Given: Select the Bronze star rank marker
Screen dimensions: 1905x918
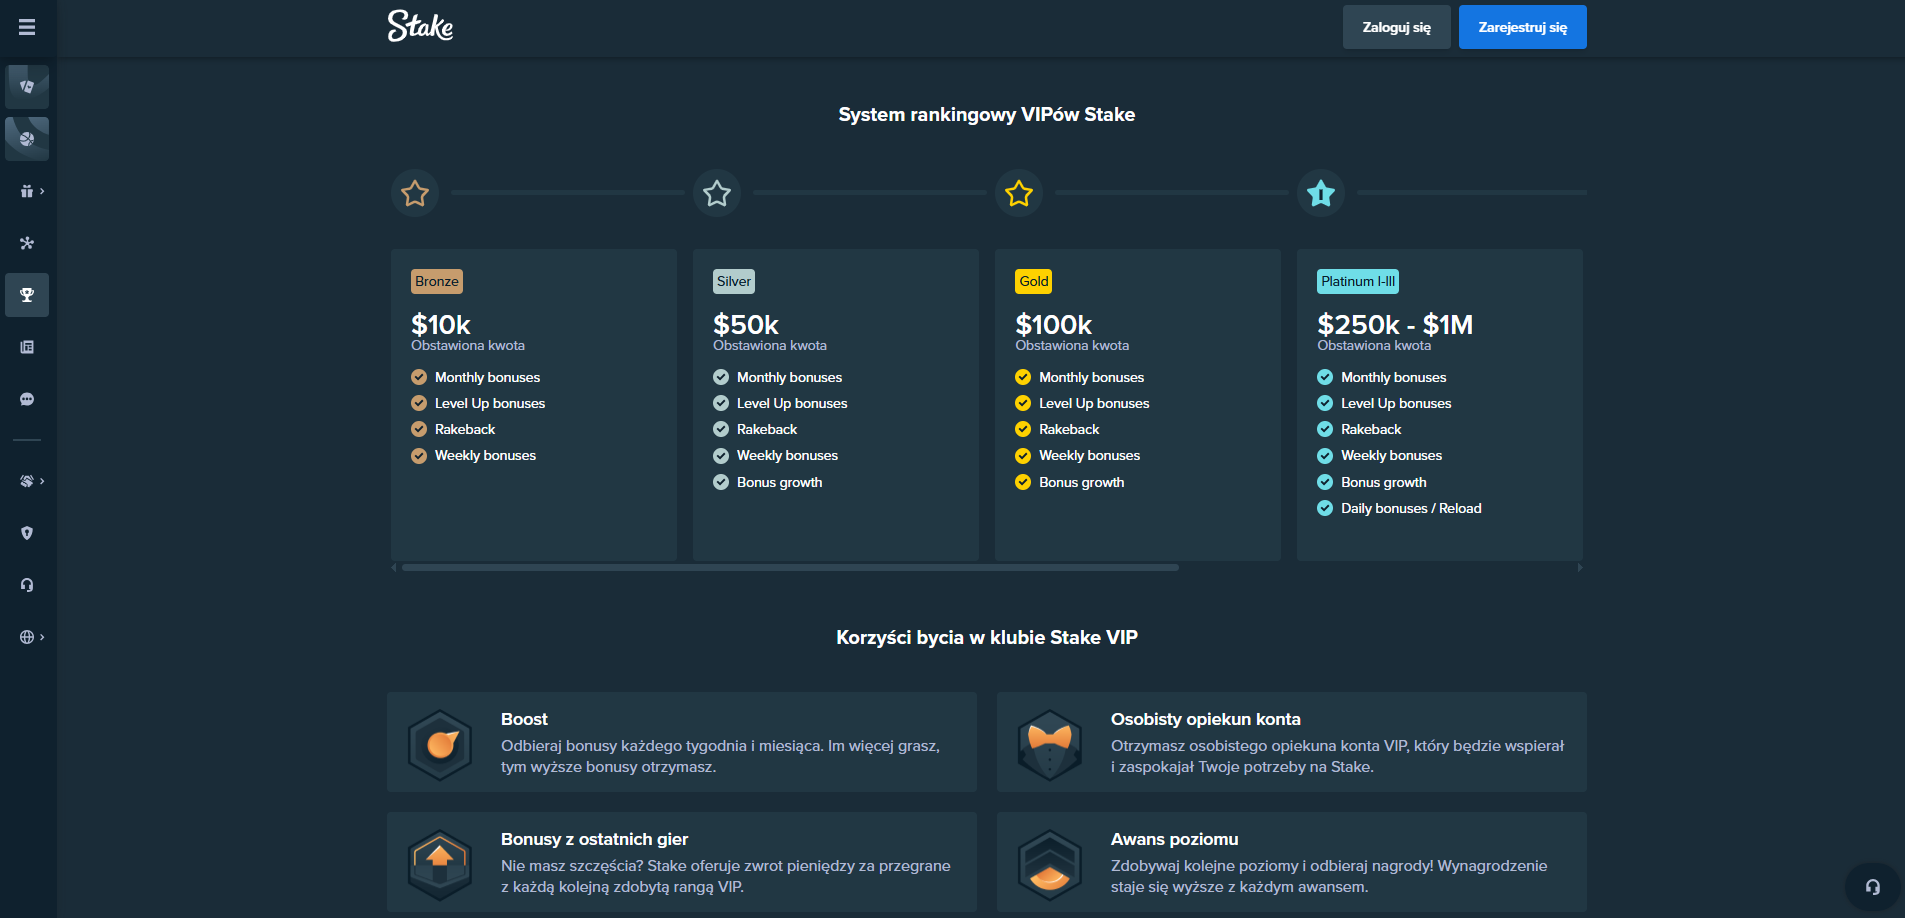Looking at the screenshot, I should tap(415, 193).
